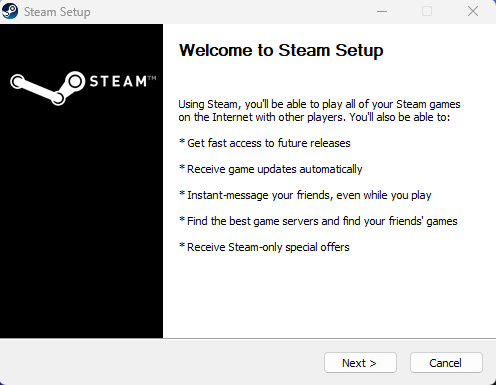This screenshot has height=385, width=496.
Task: Click 'Get fast access to future releases' line
Action: [x=265, y=143]
